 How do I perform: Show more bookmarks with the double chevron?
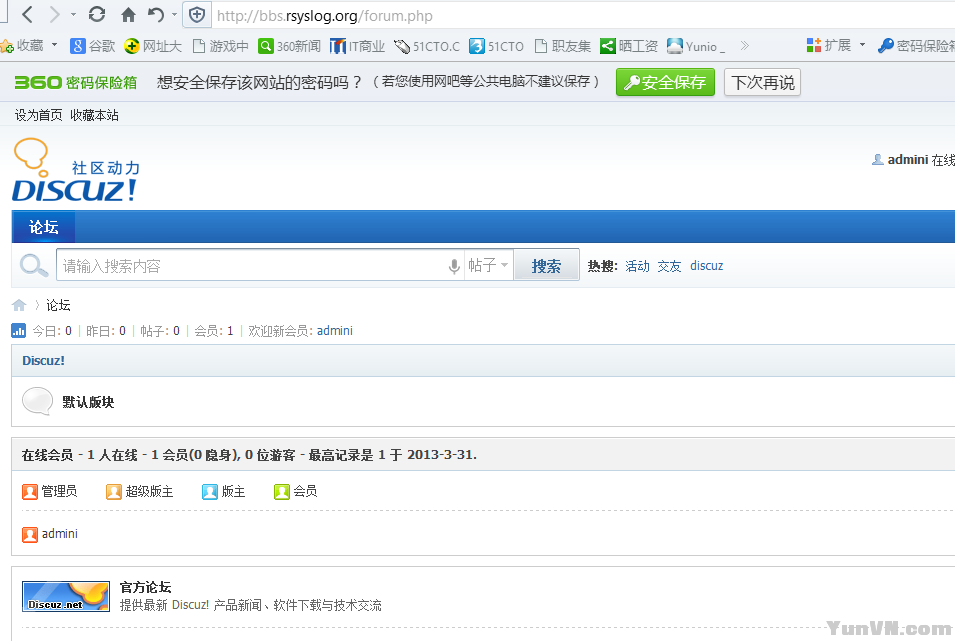click(744, 46)
